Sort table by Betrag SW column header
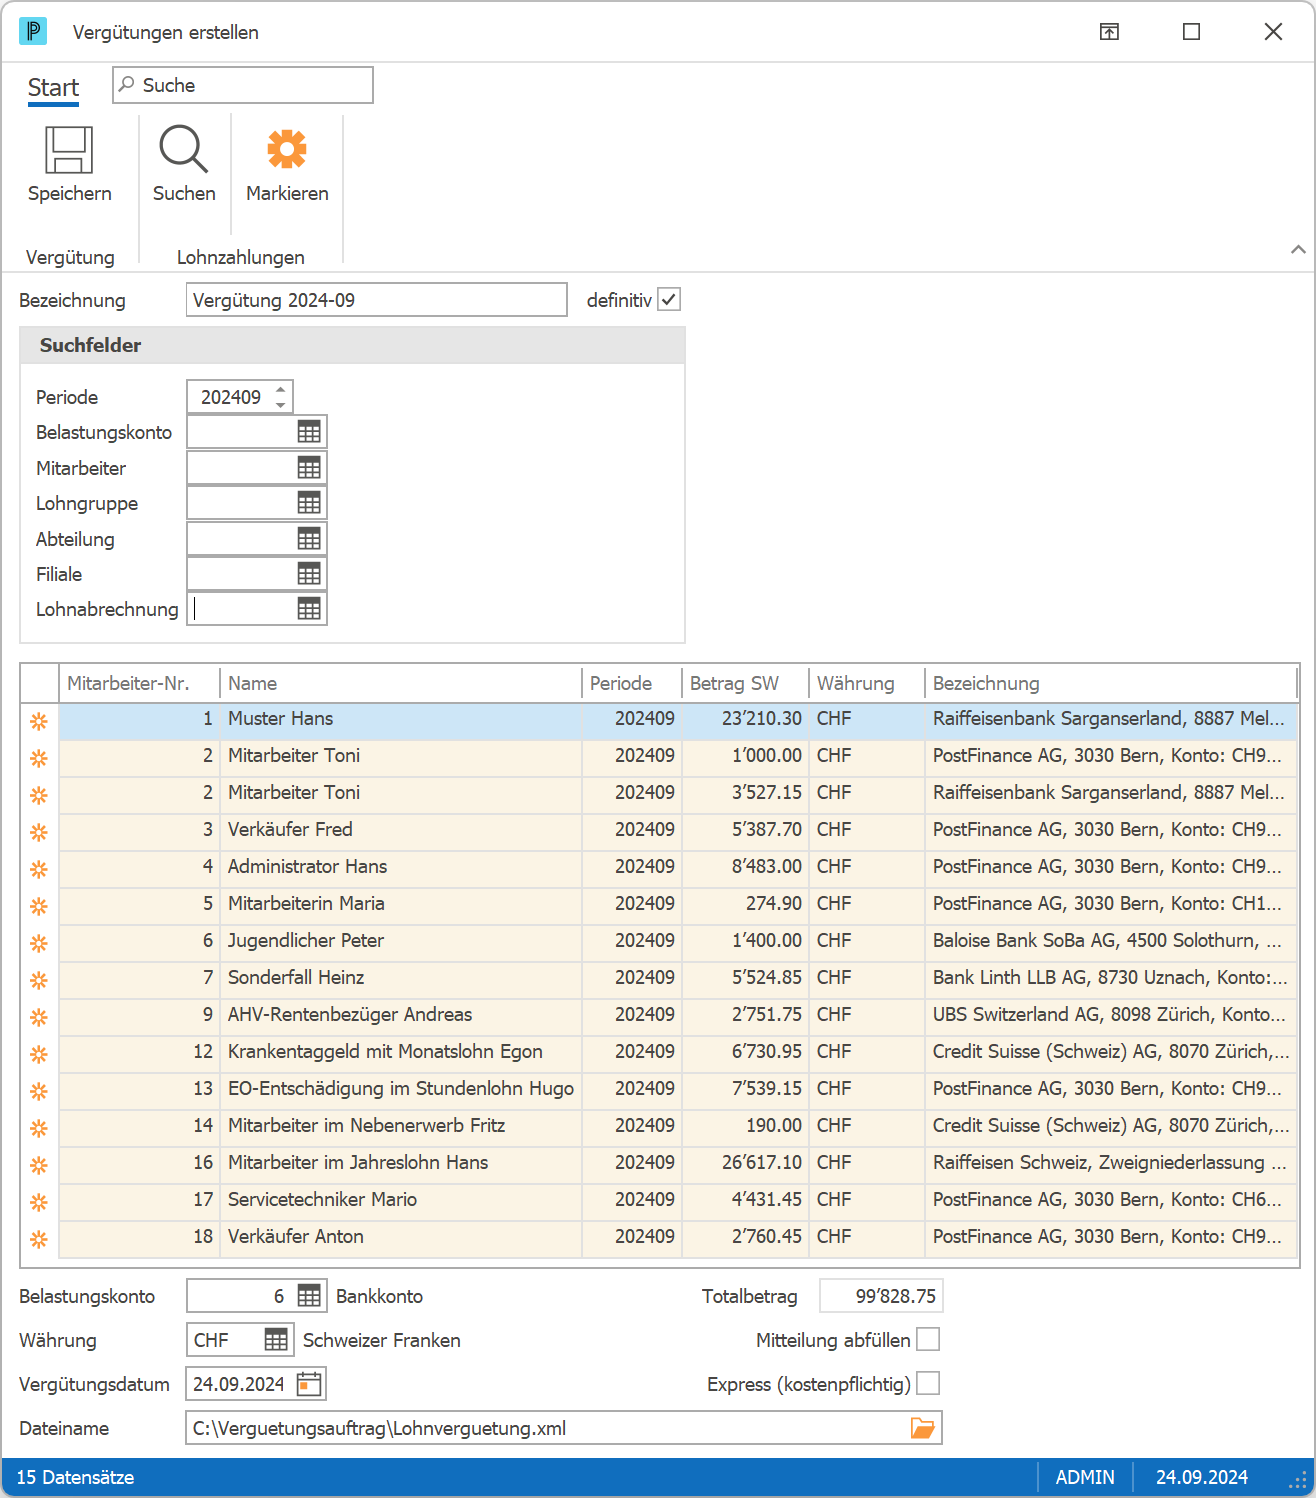Image resolution: width=1316 pixels, height=1498 pixels. point(745,683)
